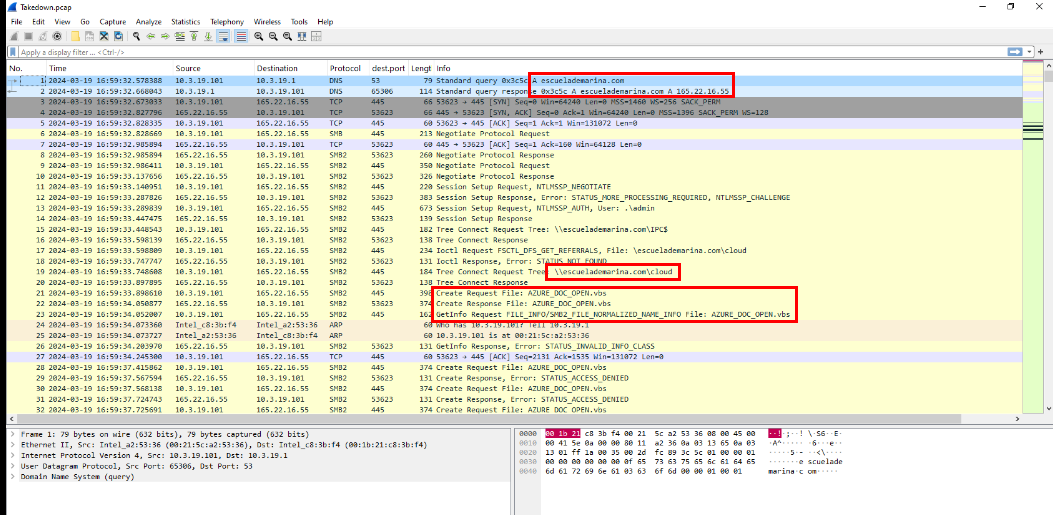Click the add filter button plus

(x=1043, y=52)
